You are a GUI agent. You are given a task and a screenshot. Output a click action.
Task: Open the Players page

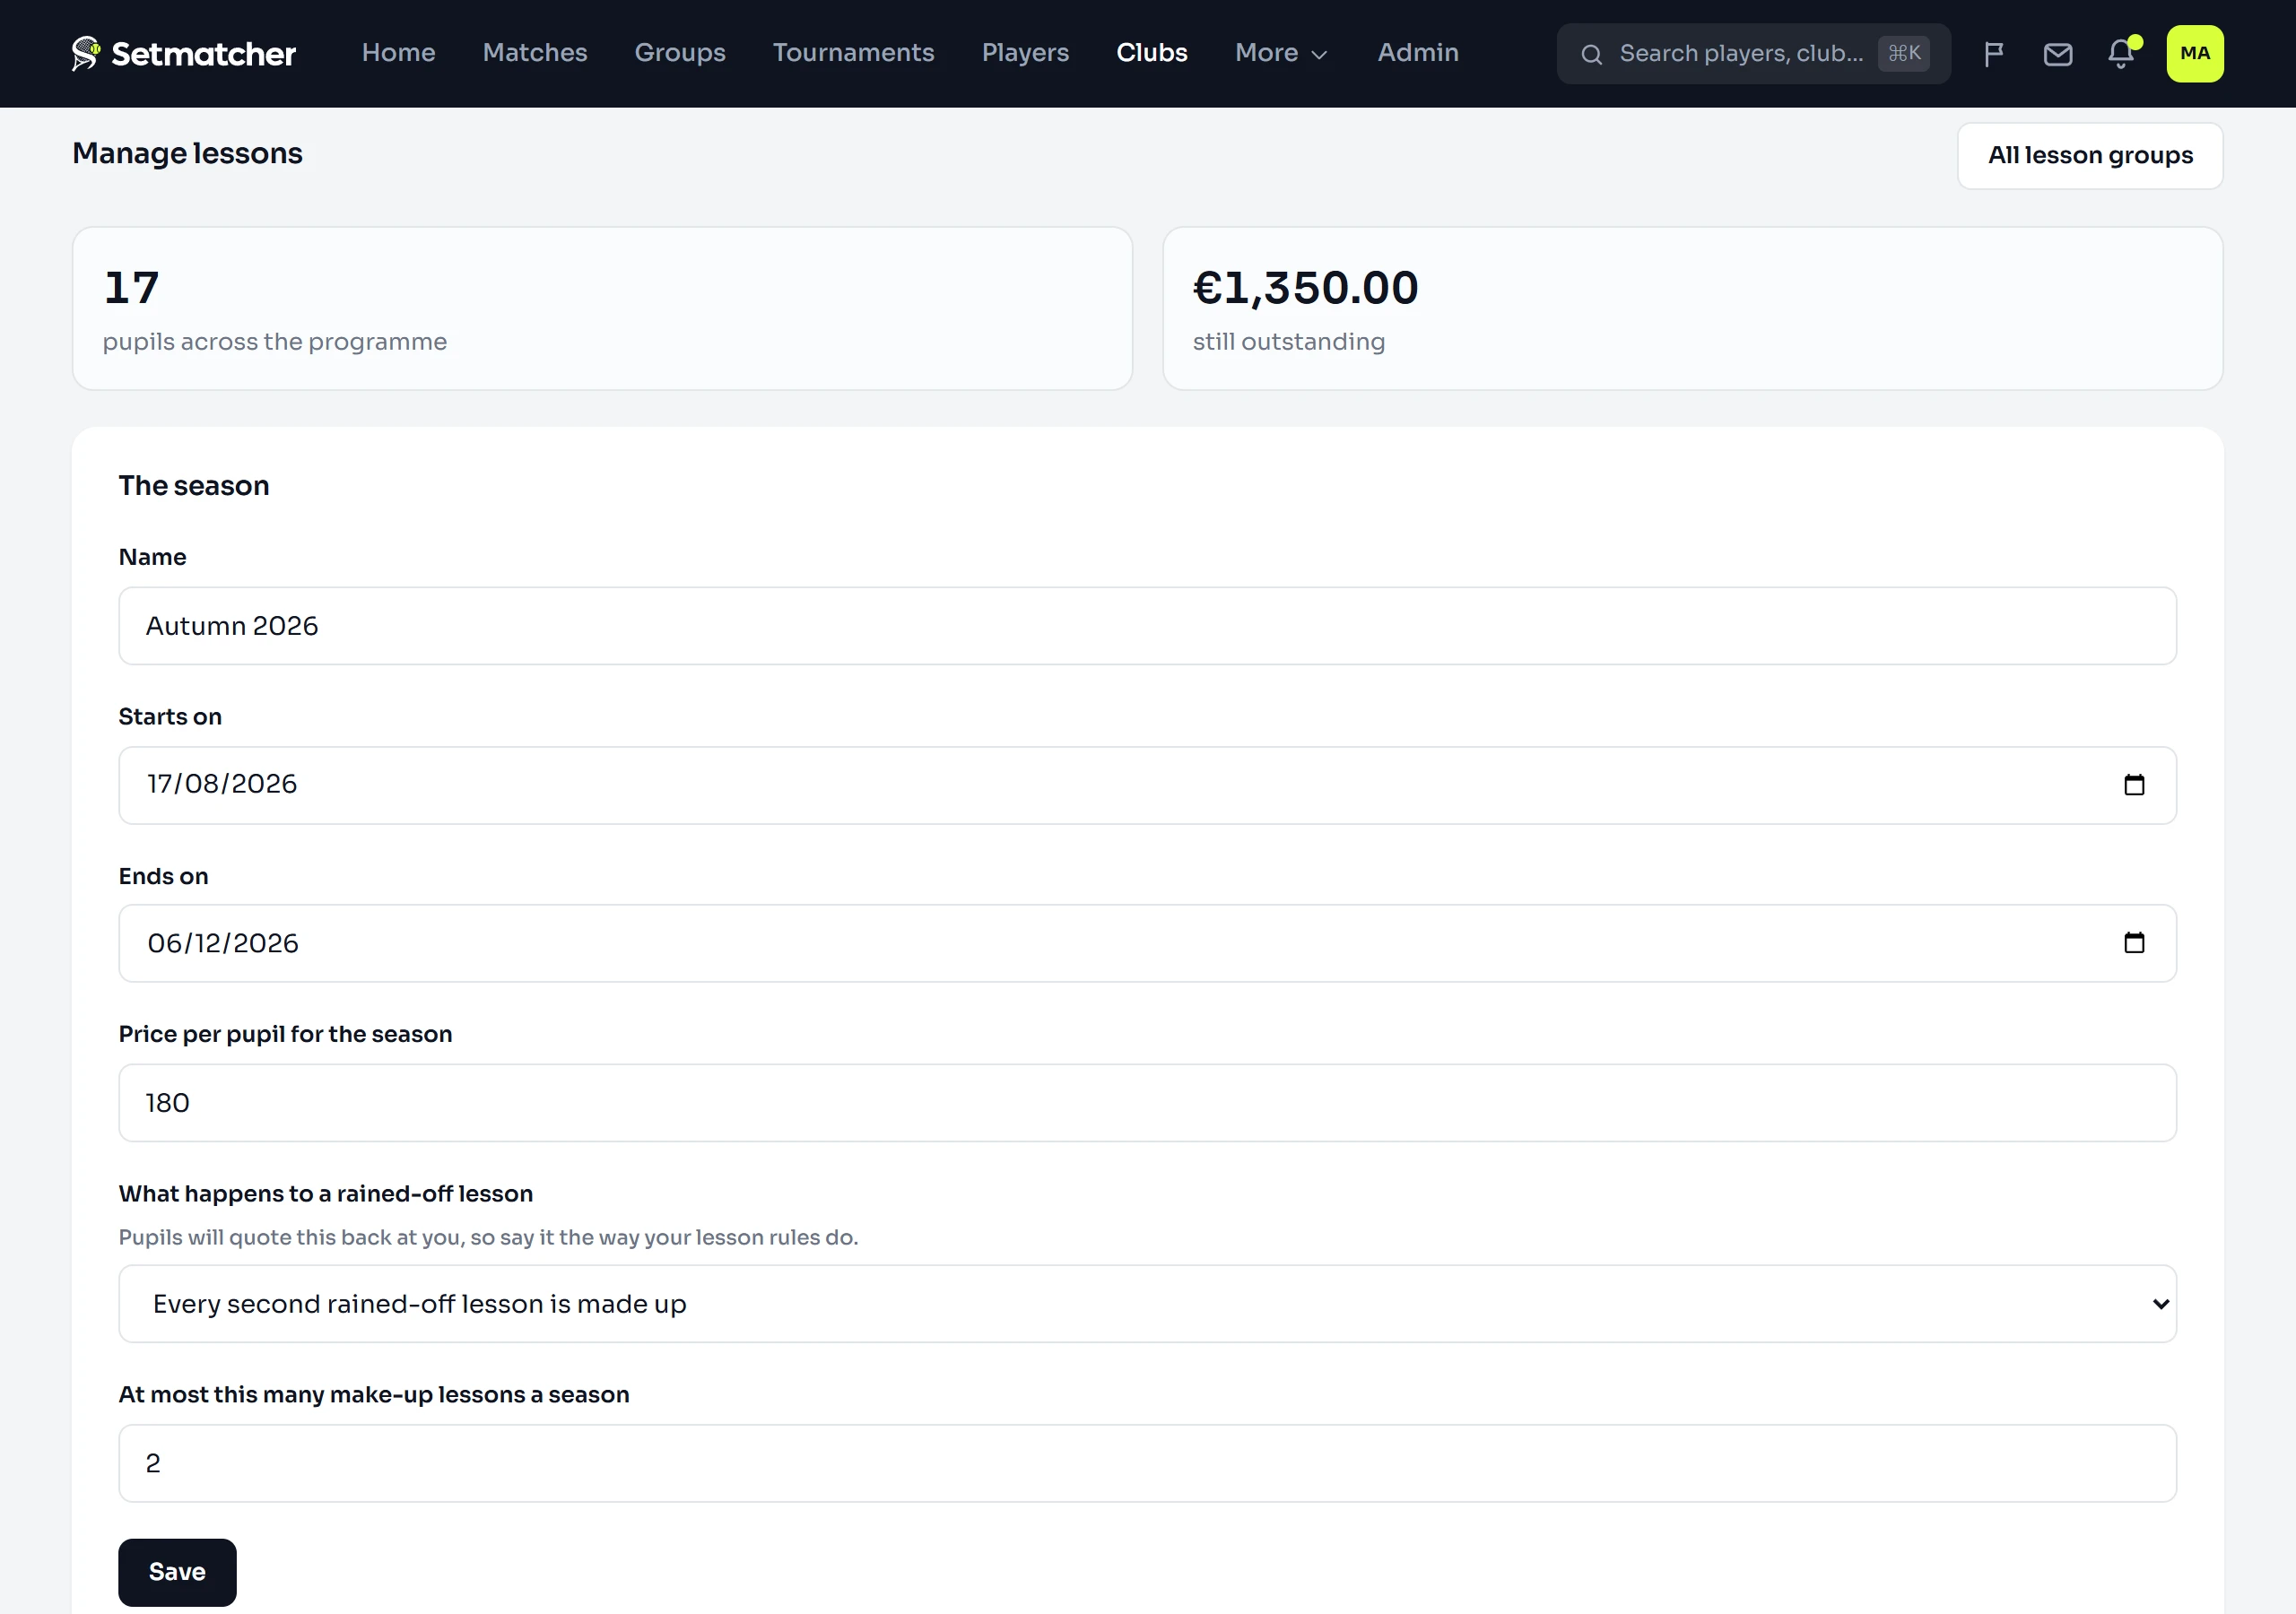(1025, 53)
